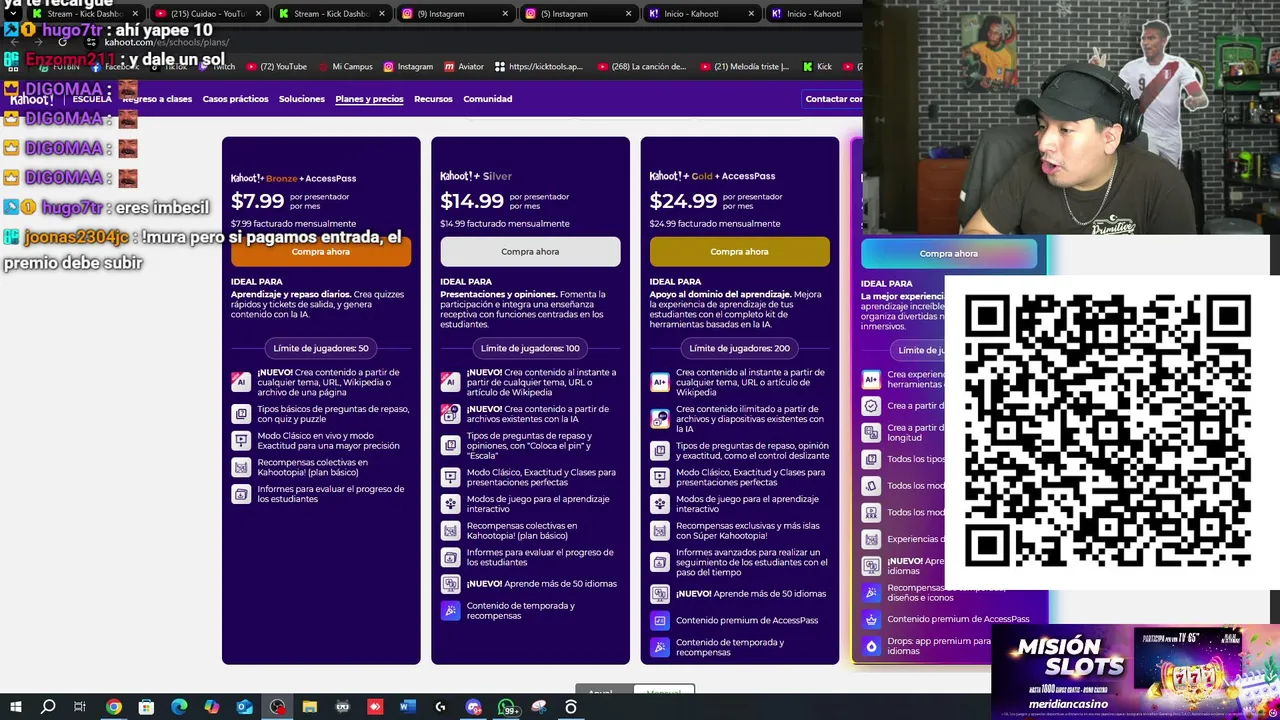Launch Microsoft Edge from the taskbar
The height and width of the screenshot is (720, 1280).
[x=179, y=707]
